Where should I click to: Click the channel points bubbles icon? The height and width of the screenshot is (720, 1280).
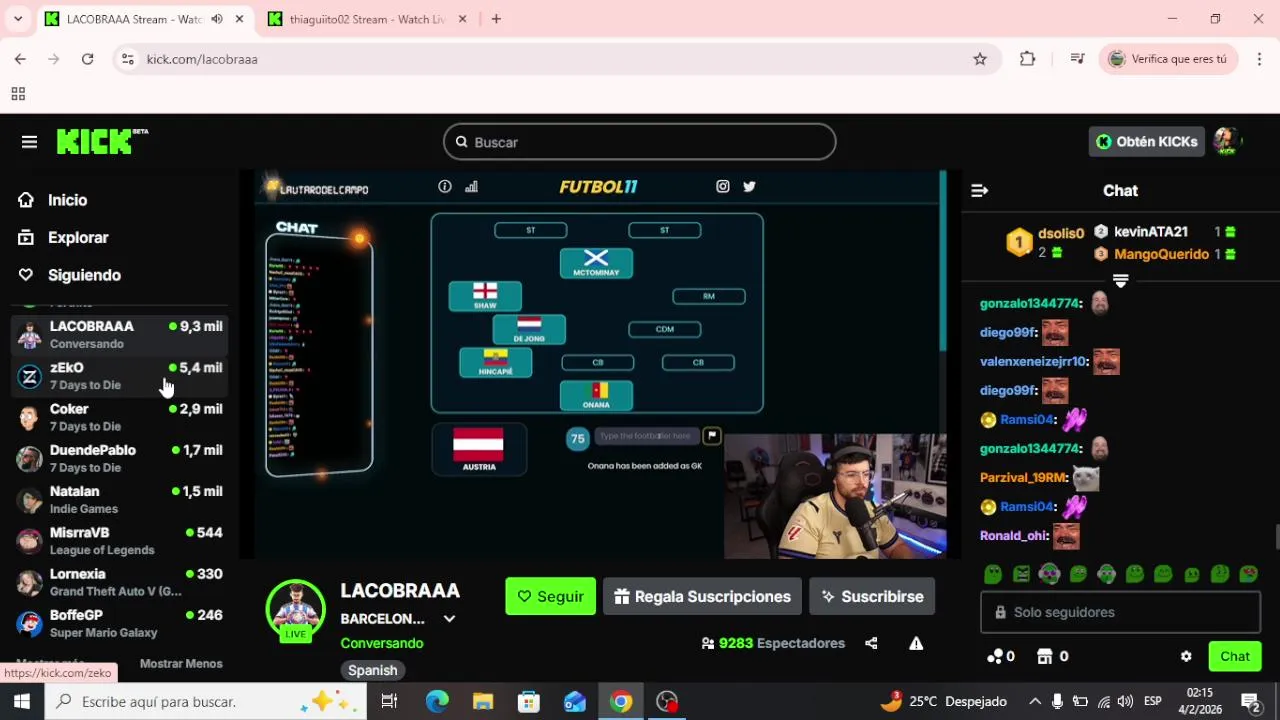995,656
